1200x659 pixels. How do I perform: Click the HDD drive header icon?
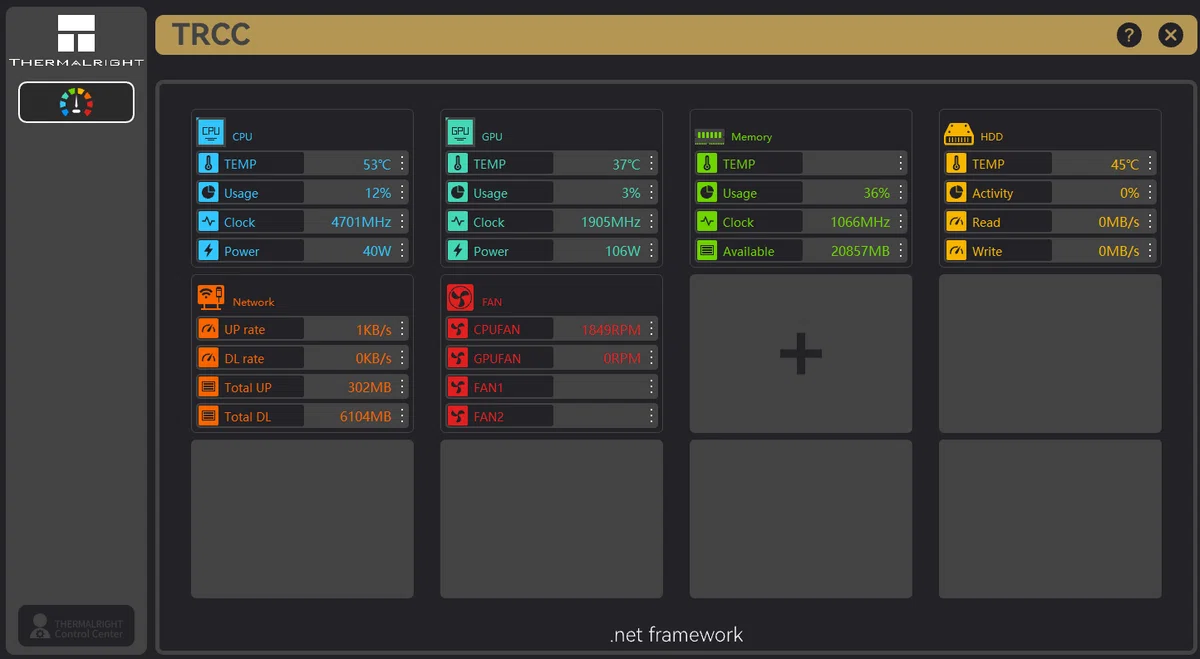pyautogui.click(x=959, y=133)
